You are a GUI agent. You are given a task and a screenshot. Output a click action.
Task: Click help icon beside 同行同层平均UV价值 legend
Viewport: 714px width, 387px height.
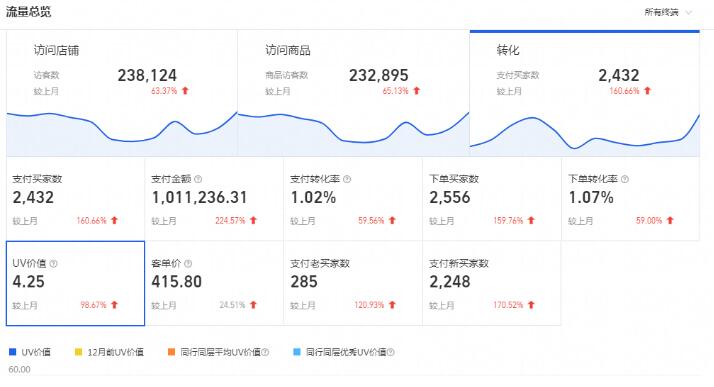pos(265,352)
